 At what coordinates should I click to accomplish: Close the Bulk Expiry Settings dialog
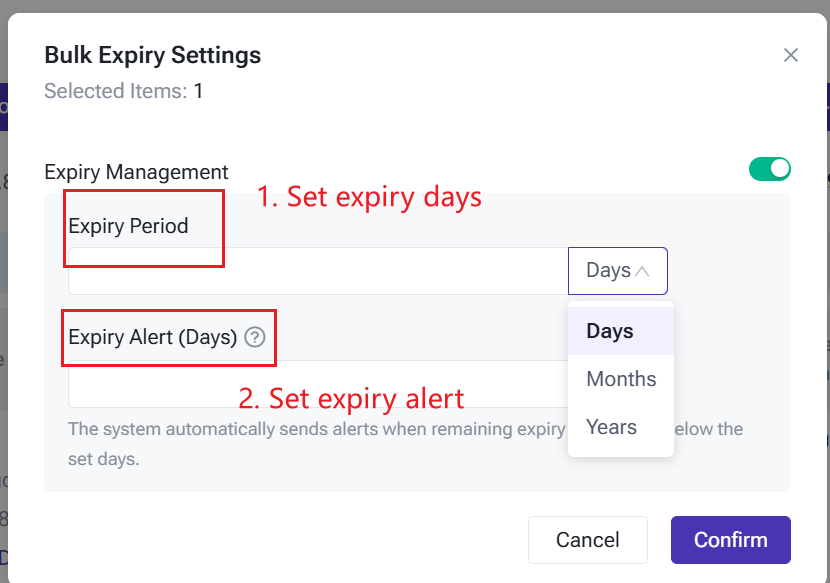point(790,55)
